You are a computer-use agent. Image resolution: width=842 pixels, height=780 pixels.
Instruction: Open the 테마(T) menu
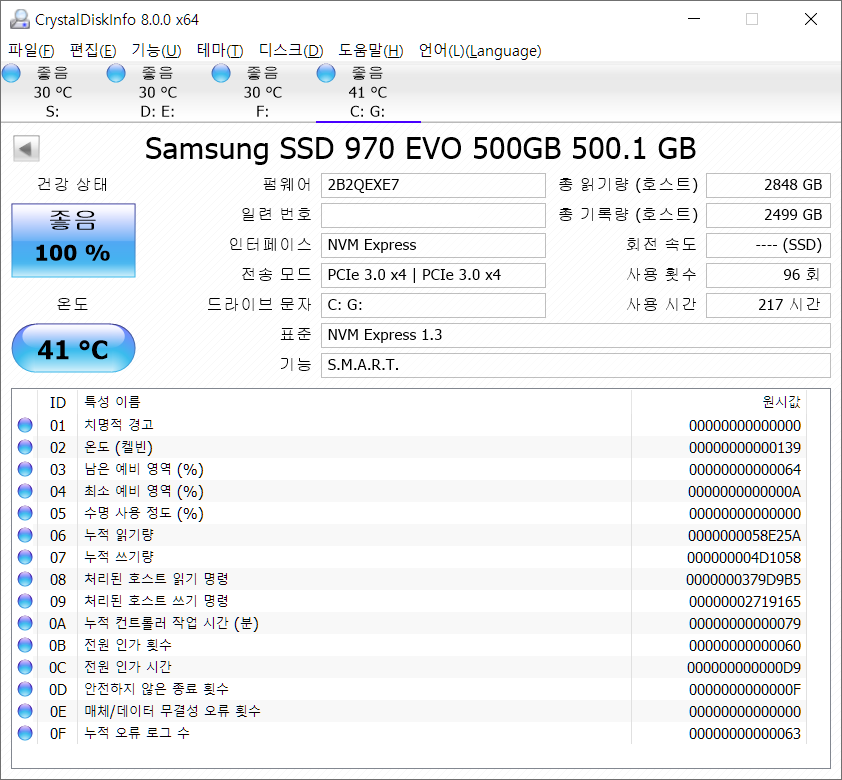220,50
